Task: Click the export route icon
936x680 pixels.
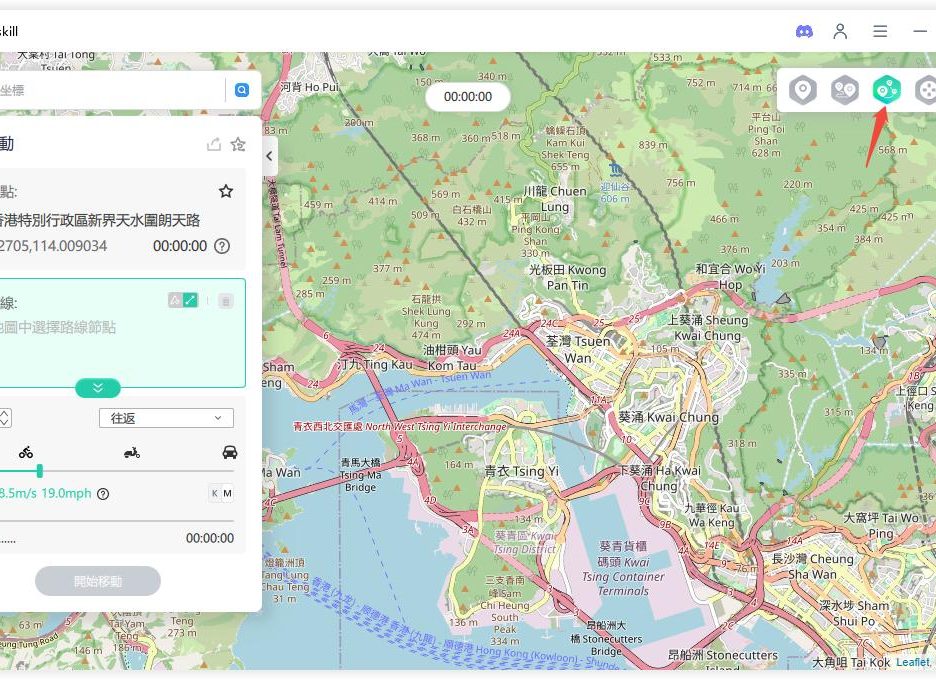Action: coord(213,145)
